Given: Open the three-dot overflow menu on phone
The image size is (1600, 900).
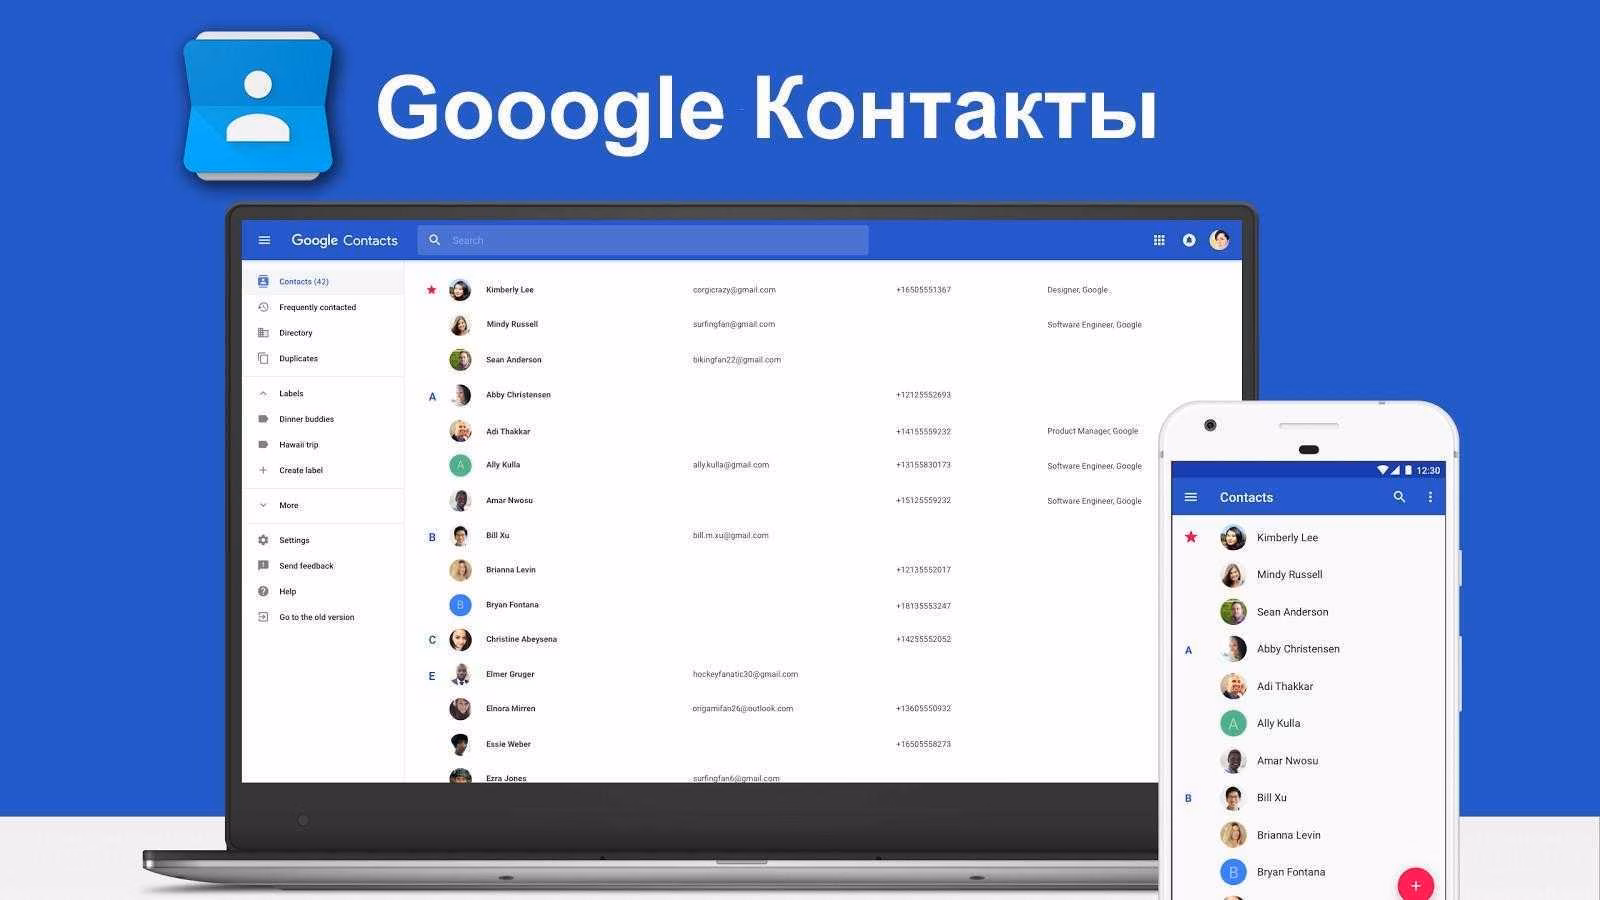Looking at the screenshot, I should (1430, 497).
